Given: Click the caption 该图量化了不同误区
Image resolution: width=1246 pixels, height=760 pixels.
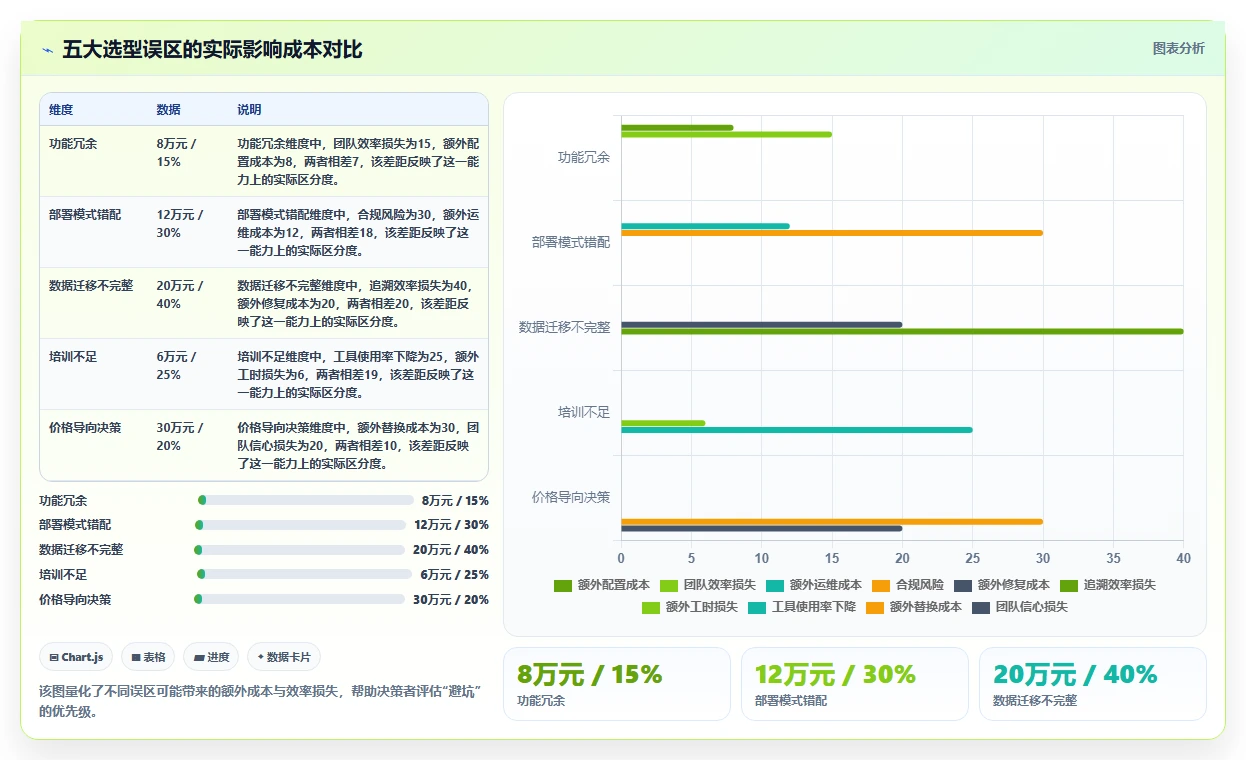Looking at the screenshot, I should pyautogui.click(x=260, y=701).
